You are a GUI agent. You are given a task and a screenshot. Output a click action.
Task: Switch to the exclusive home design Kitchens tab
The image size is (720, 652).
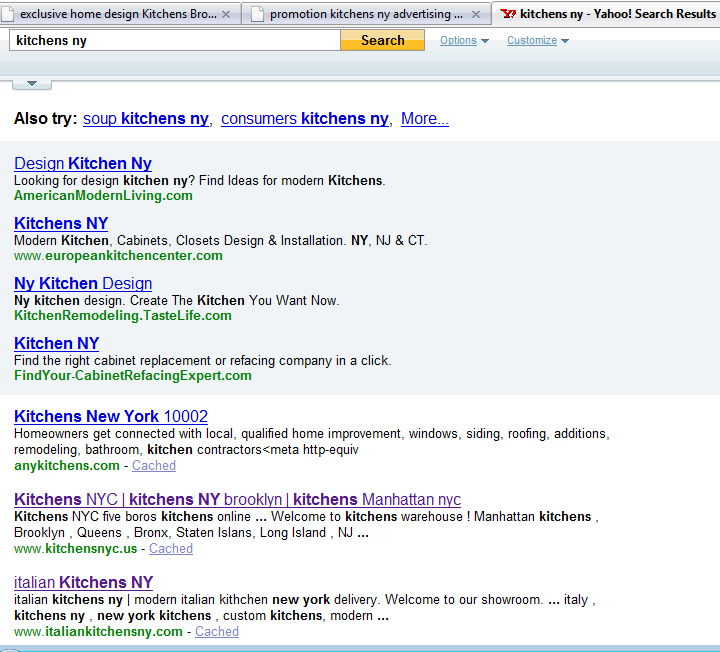pos(119,14)
